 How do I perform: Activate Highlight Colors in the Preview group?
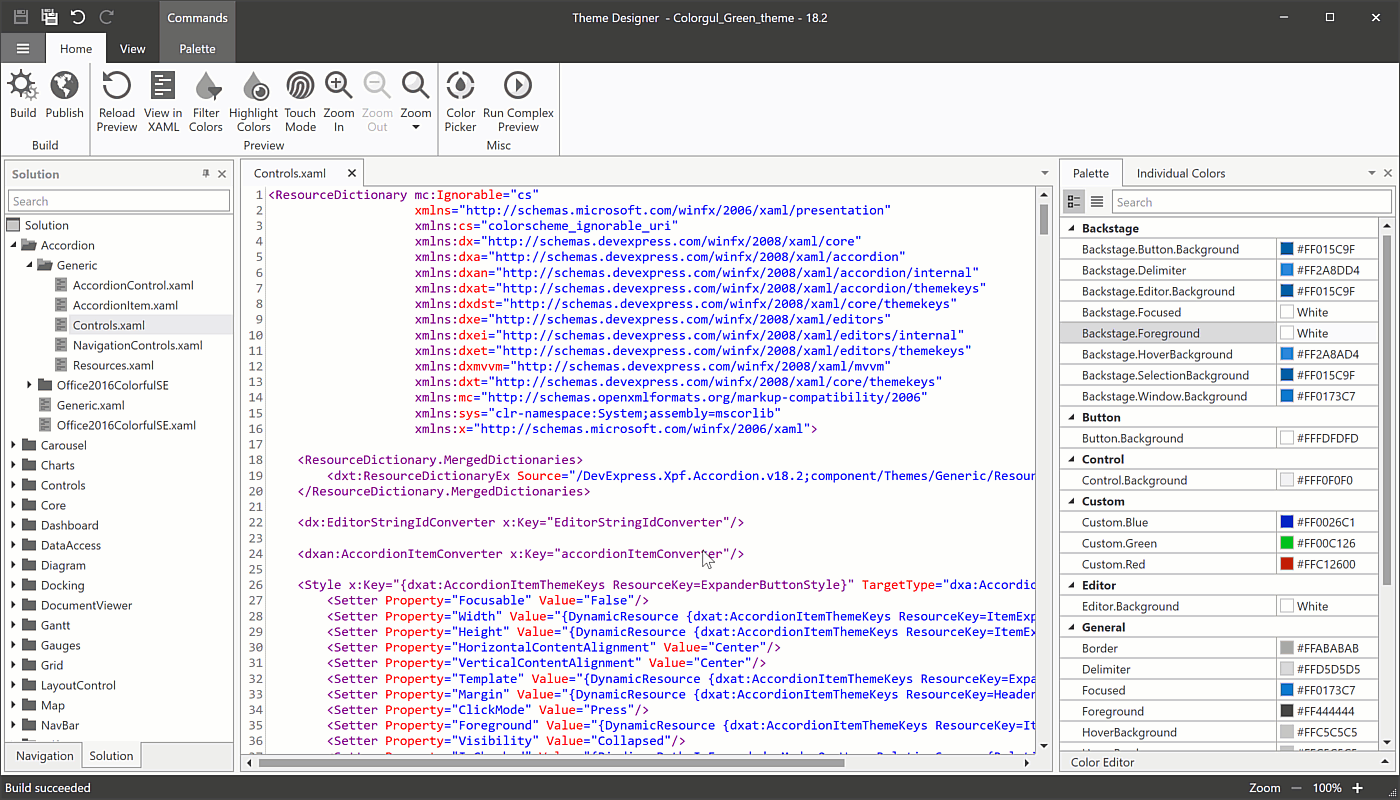253,97
